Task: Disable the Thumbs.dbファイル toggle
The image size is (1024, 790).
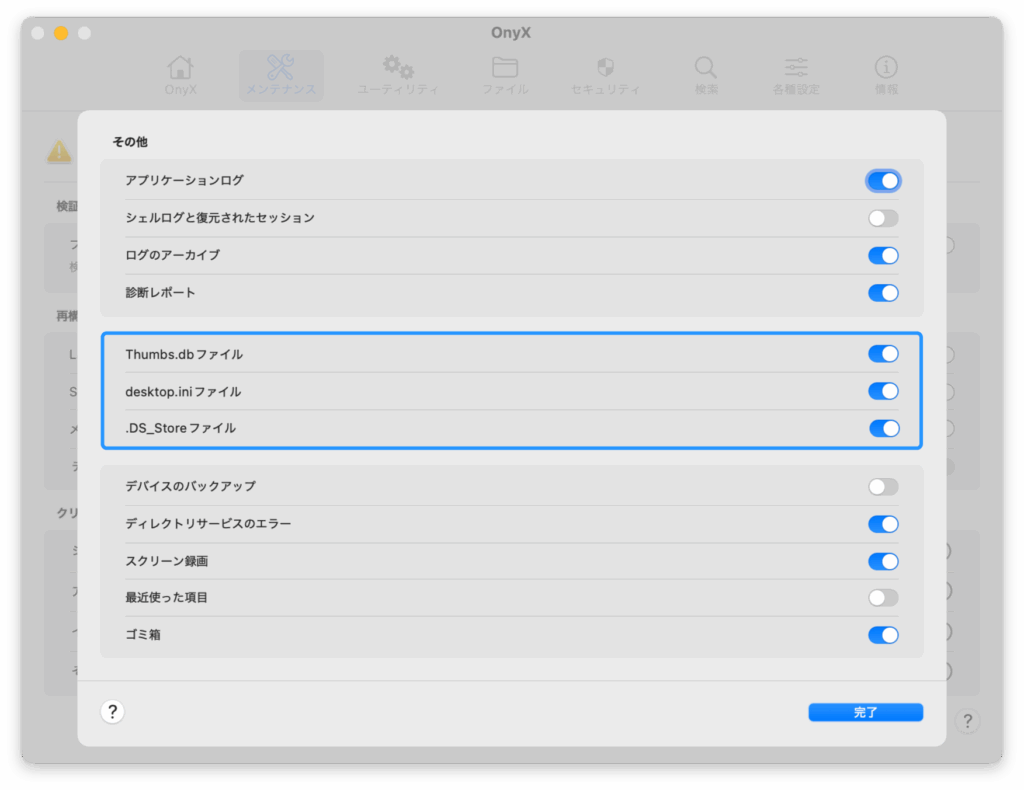Action: pos(883,354)
